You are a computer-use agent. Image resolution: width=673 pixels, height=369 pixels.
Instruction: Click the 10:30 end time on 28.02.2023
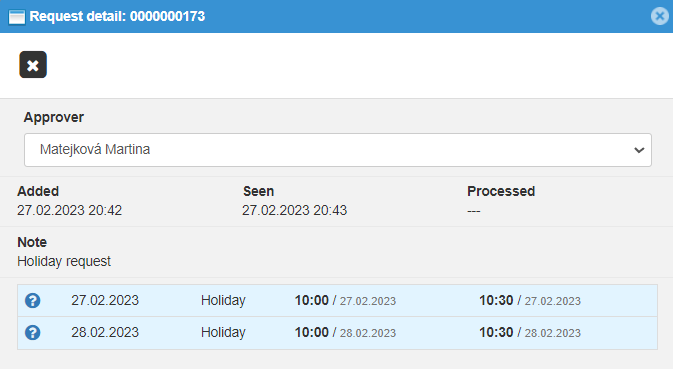pyautogui.click(x=496, y=333)
